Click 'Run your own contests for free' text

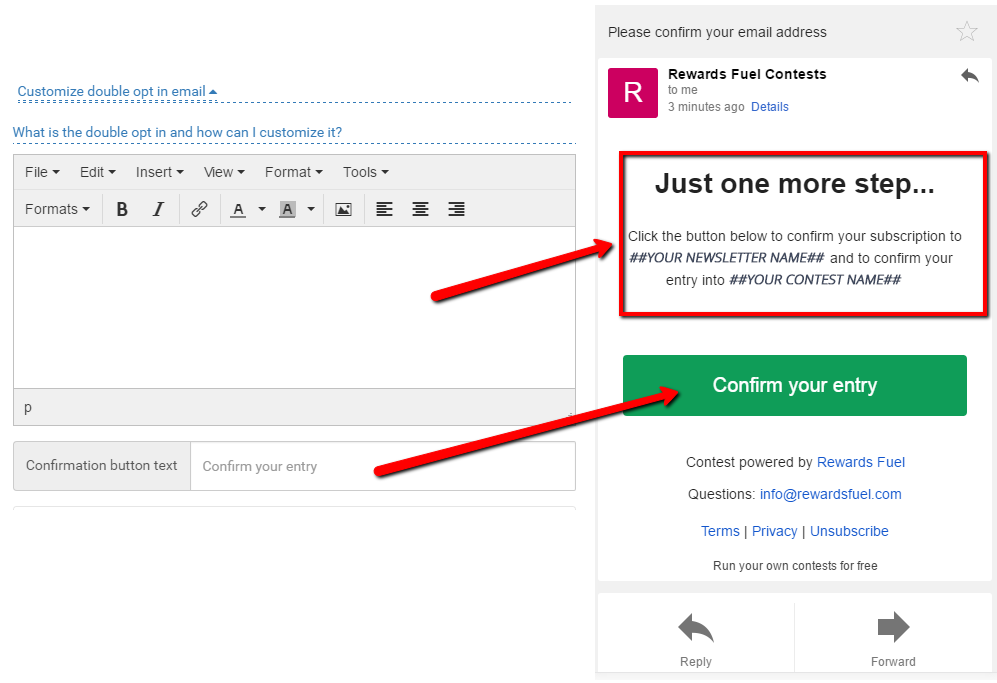(795, 565)
